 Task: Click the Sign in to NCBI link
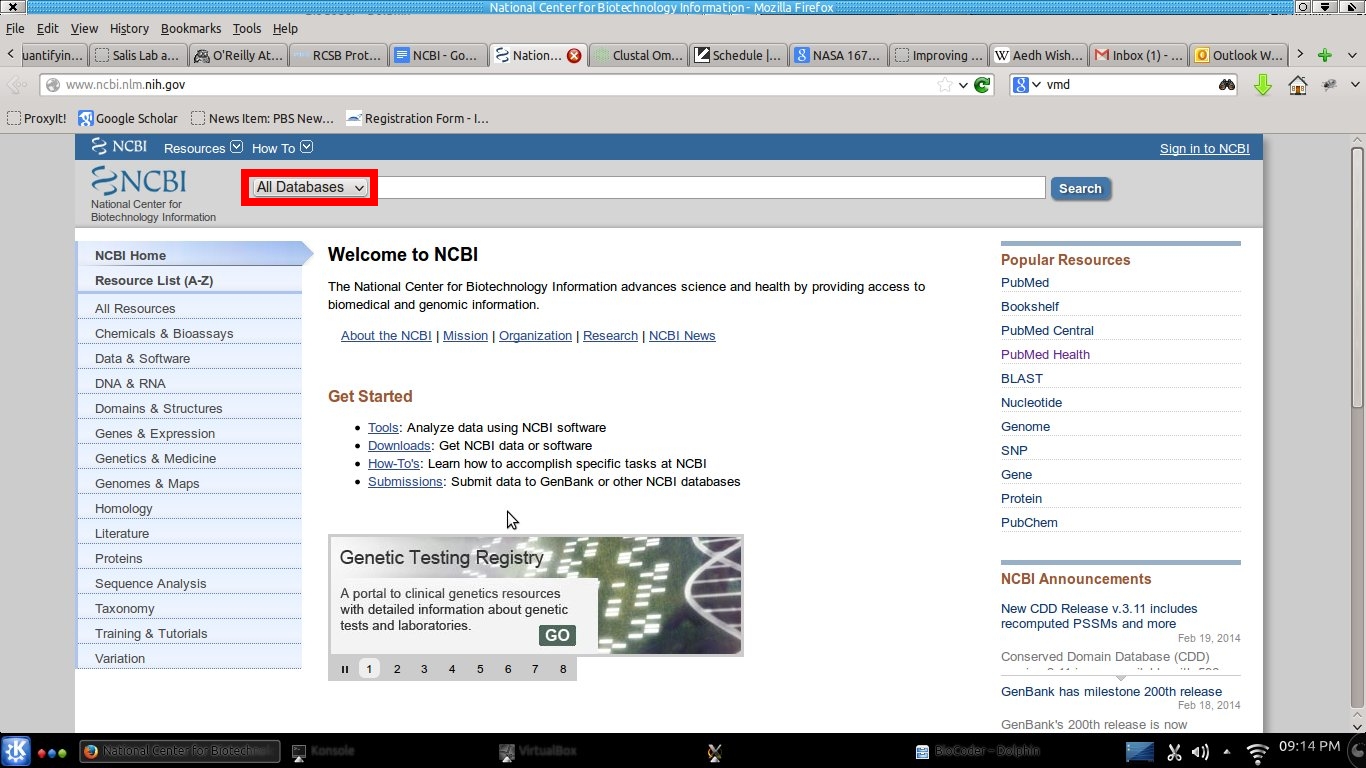(x=1204, y=148)
